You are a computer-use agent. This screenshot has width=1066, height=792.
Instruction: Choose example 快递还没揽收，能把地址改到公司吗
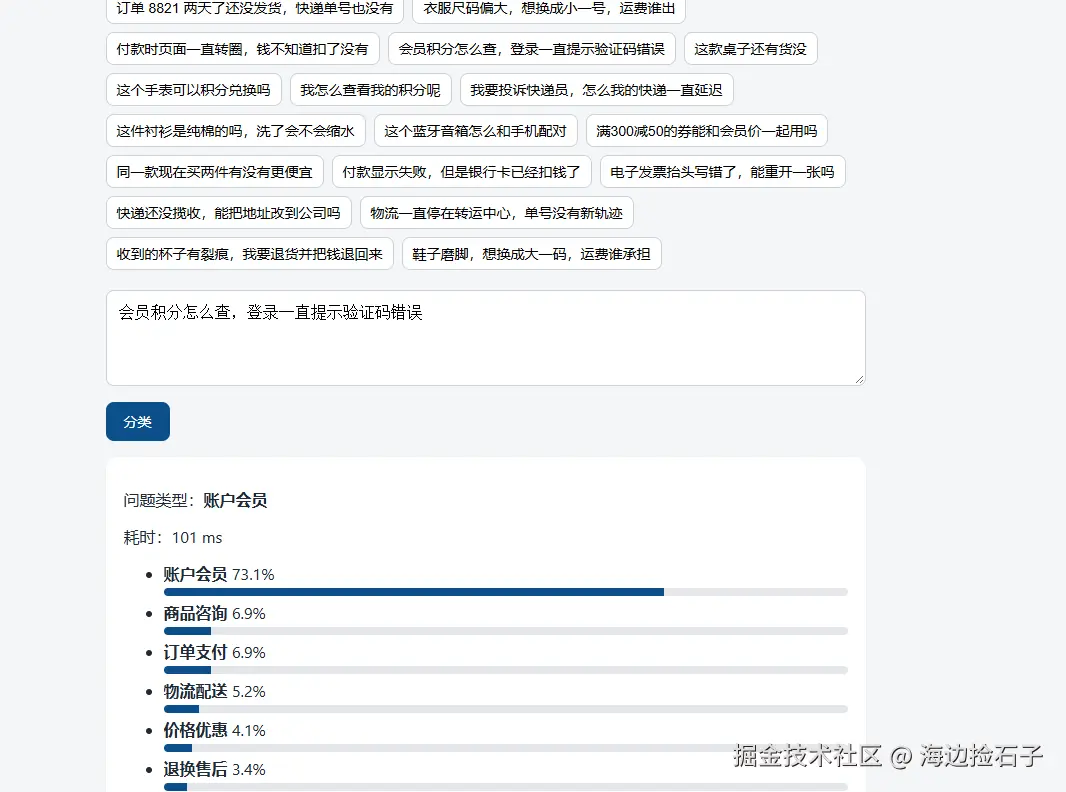click(228, 213)
